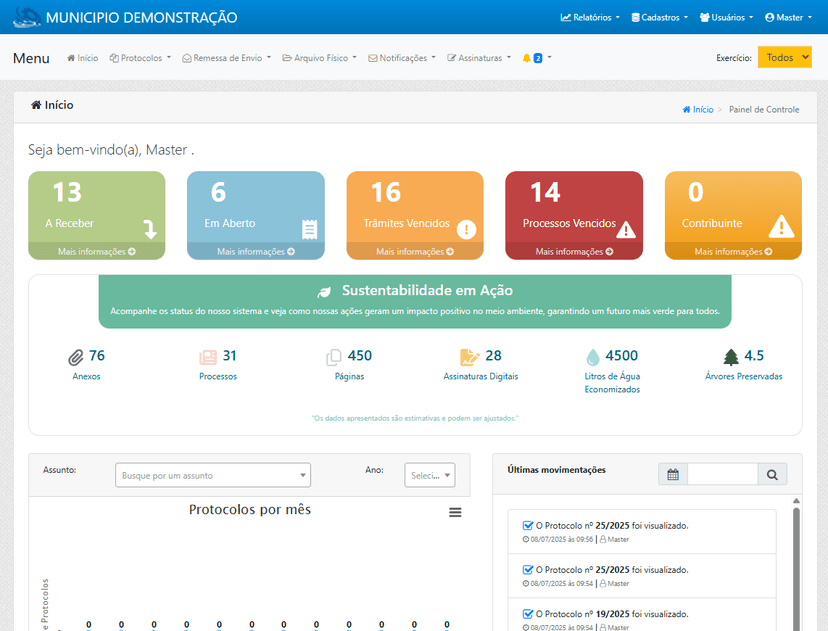
Task: Click the leaf icon in Sustentabilidade banner
Action: pyautogui.click(x=324, y=291)
